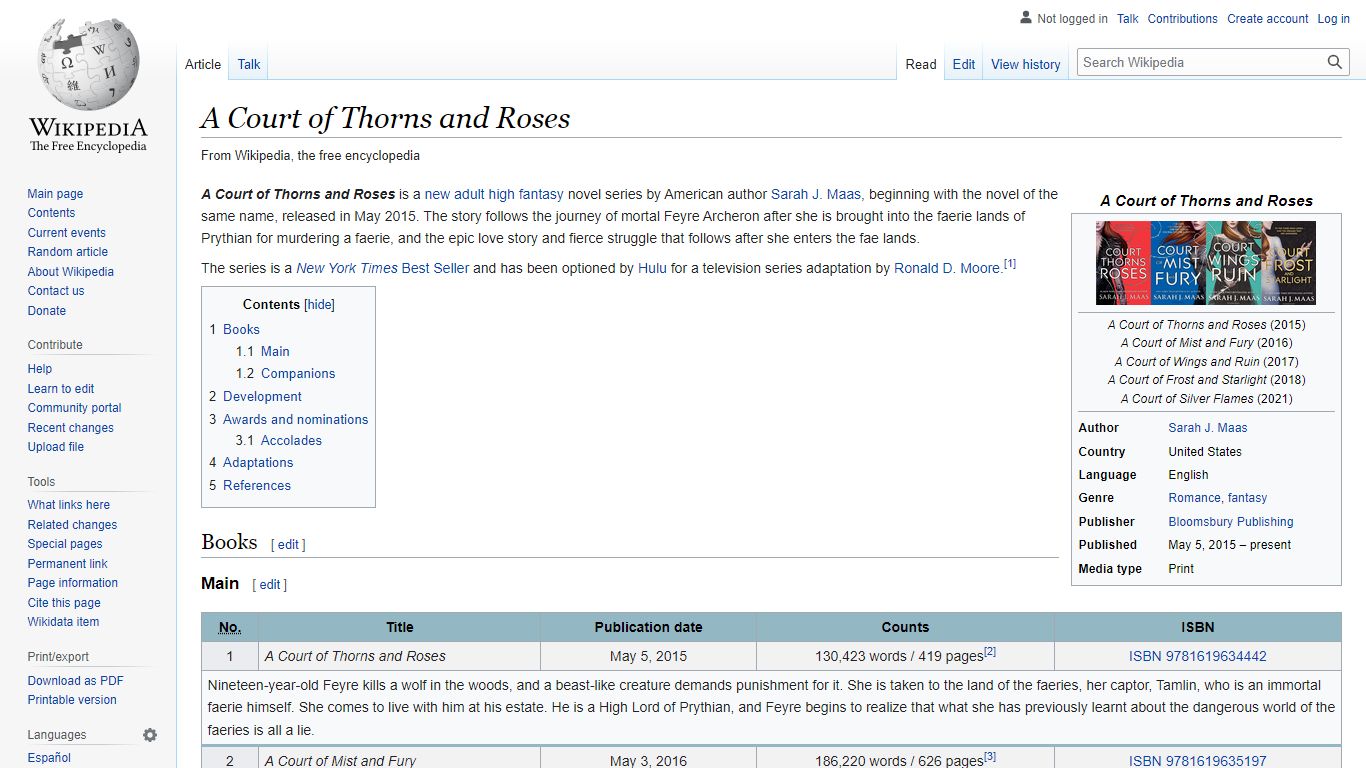
Task: Open the Ronald D. Moore link
Action: 948,268
